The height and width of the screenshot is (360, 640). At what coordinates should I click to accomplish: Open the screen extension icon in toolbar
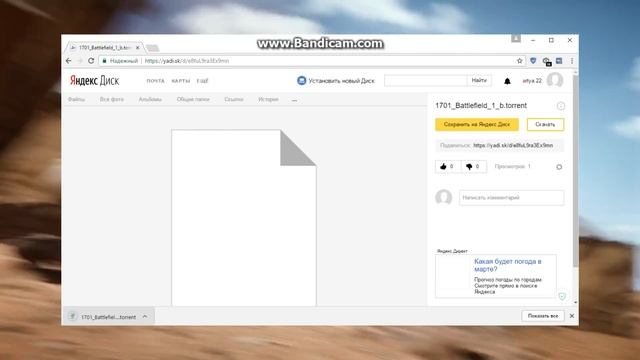pyautogui.click(x=546, y=61)
